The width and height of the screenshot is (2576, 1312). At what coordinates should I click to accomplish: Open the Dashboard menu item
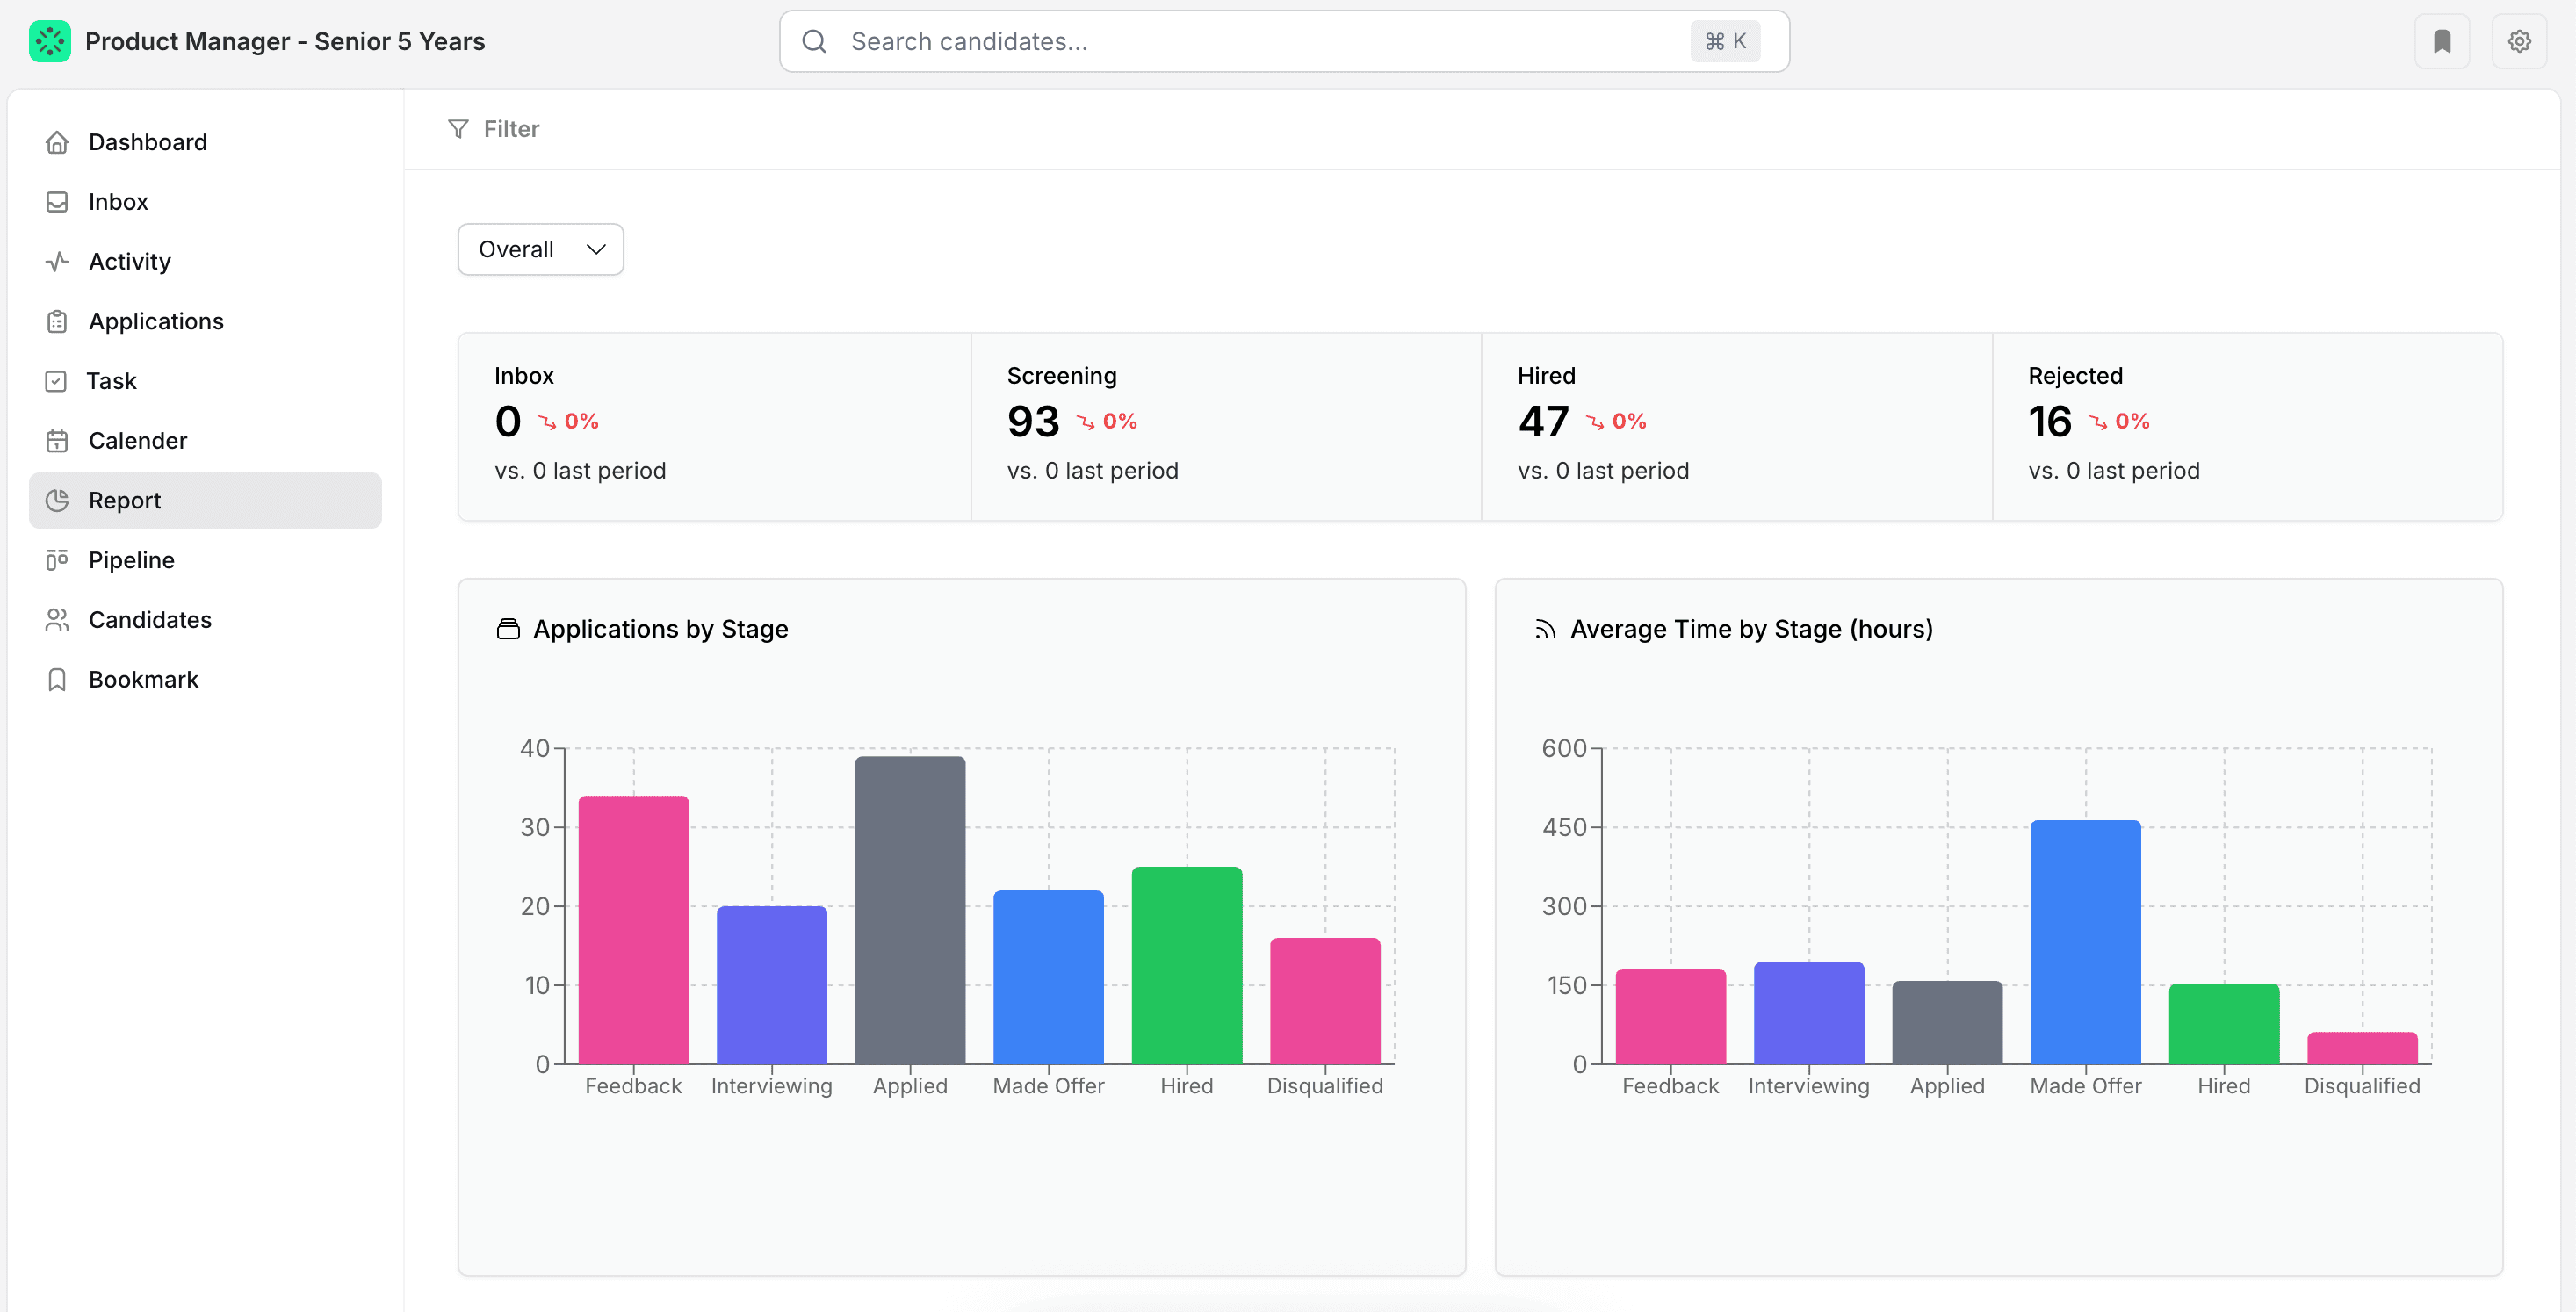coord(147,142)
